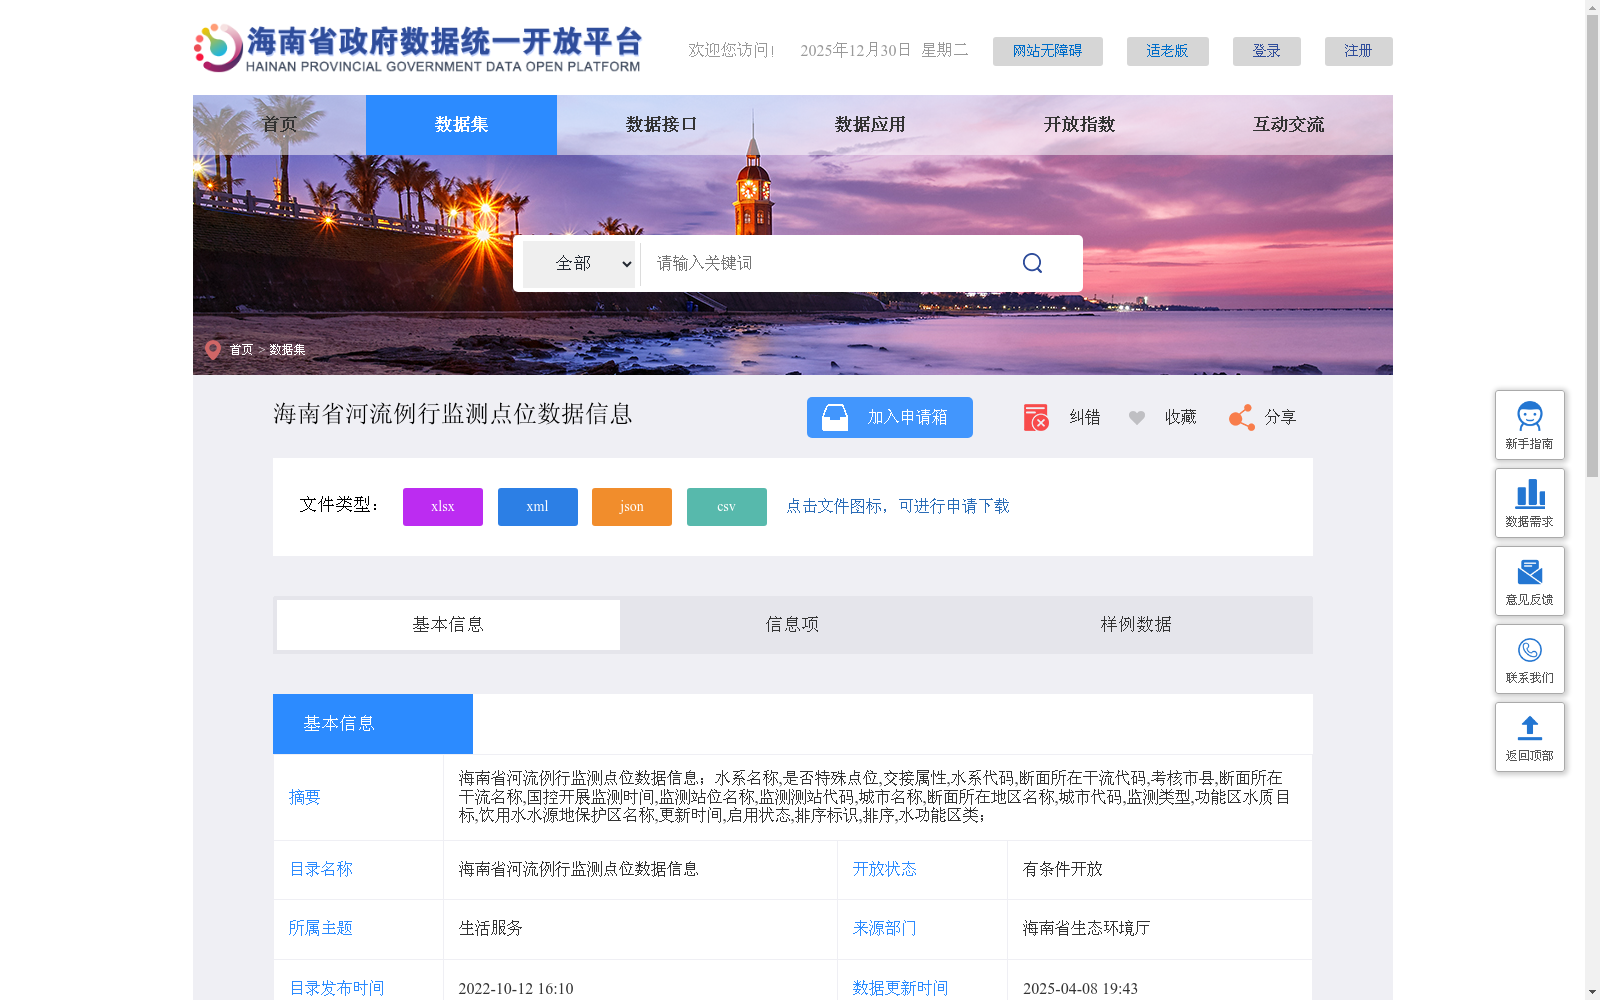Viewport: 1600px width, 1000px height.
Task: Open the 全部 search category dropdown
Action: 579,264
